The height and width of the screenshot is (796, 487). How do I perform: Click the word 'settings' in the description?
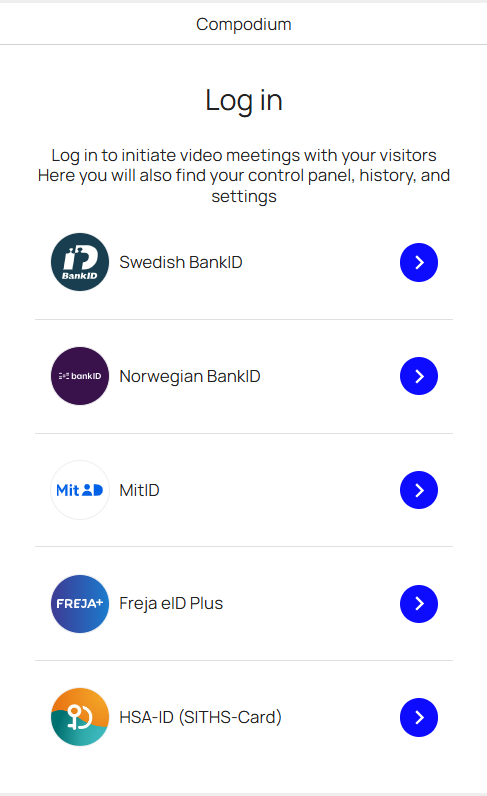coord(244,196)
